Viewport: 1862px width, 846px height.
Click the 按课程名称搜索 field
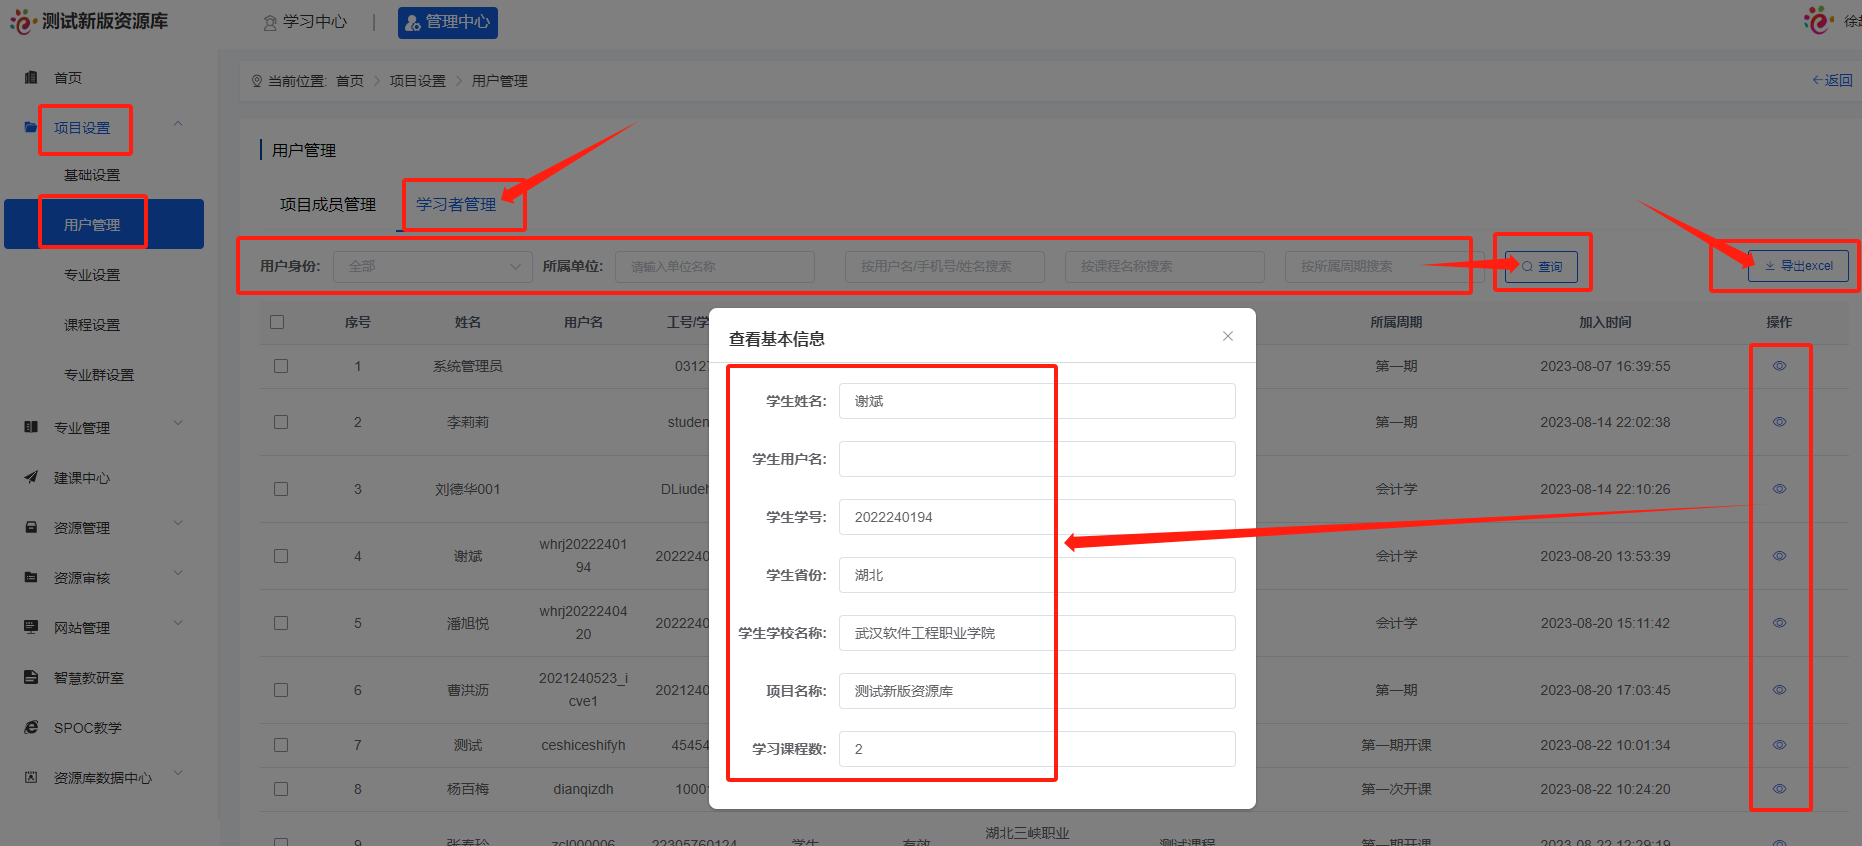1165,266
